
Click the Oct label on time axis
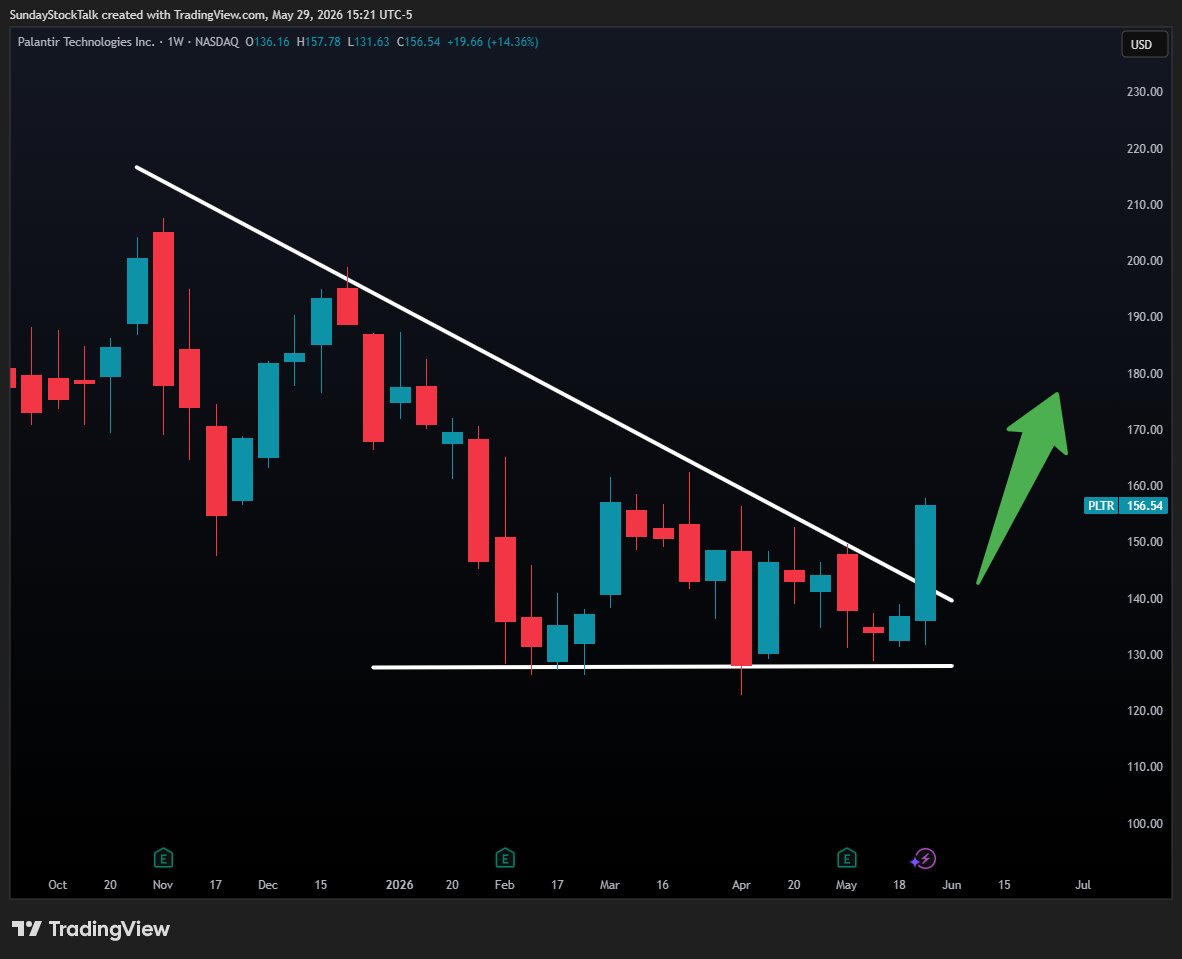pyautogui.click(x=57, y=884)
